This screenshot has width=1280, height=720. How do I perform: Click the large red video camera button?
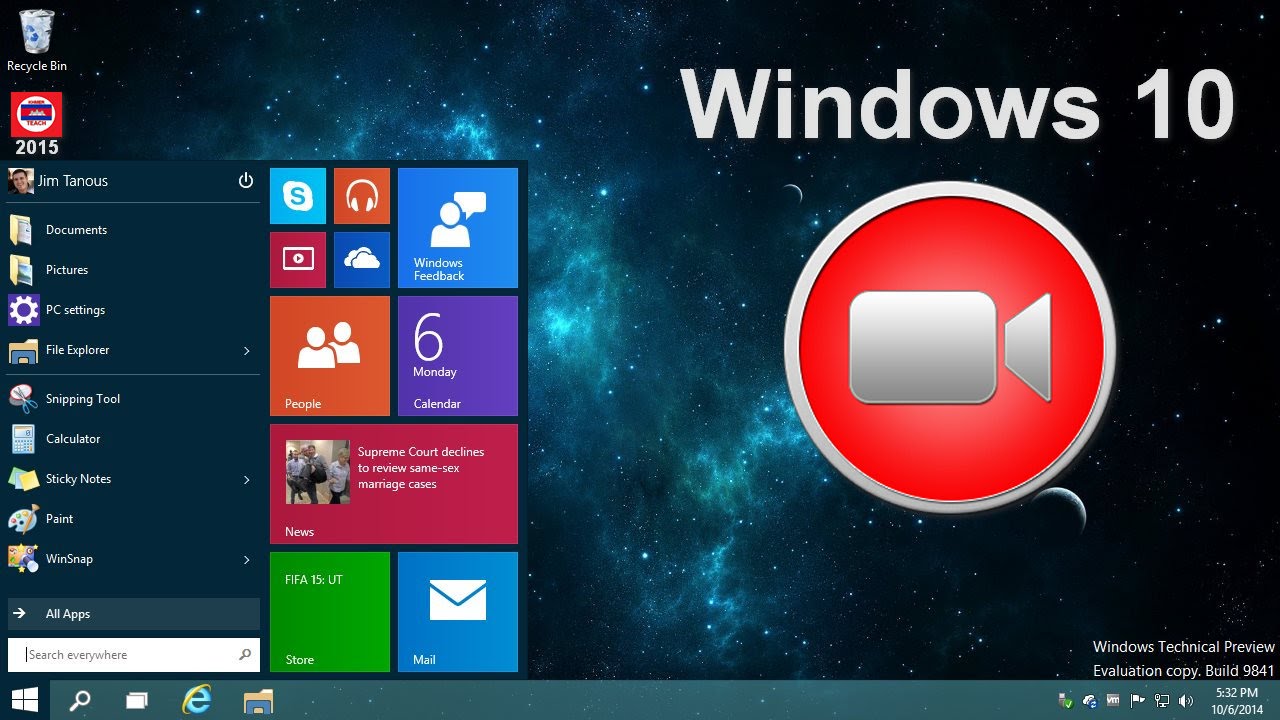[x=950, y=346]
